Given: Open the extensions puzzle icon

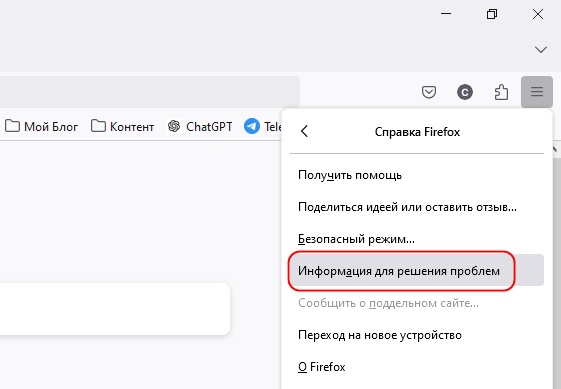Looking at the screenshot, I should click(501, 92).
